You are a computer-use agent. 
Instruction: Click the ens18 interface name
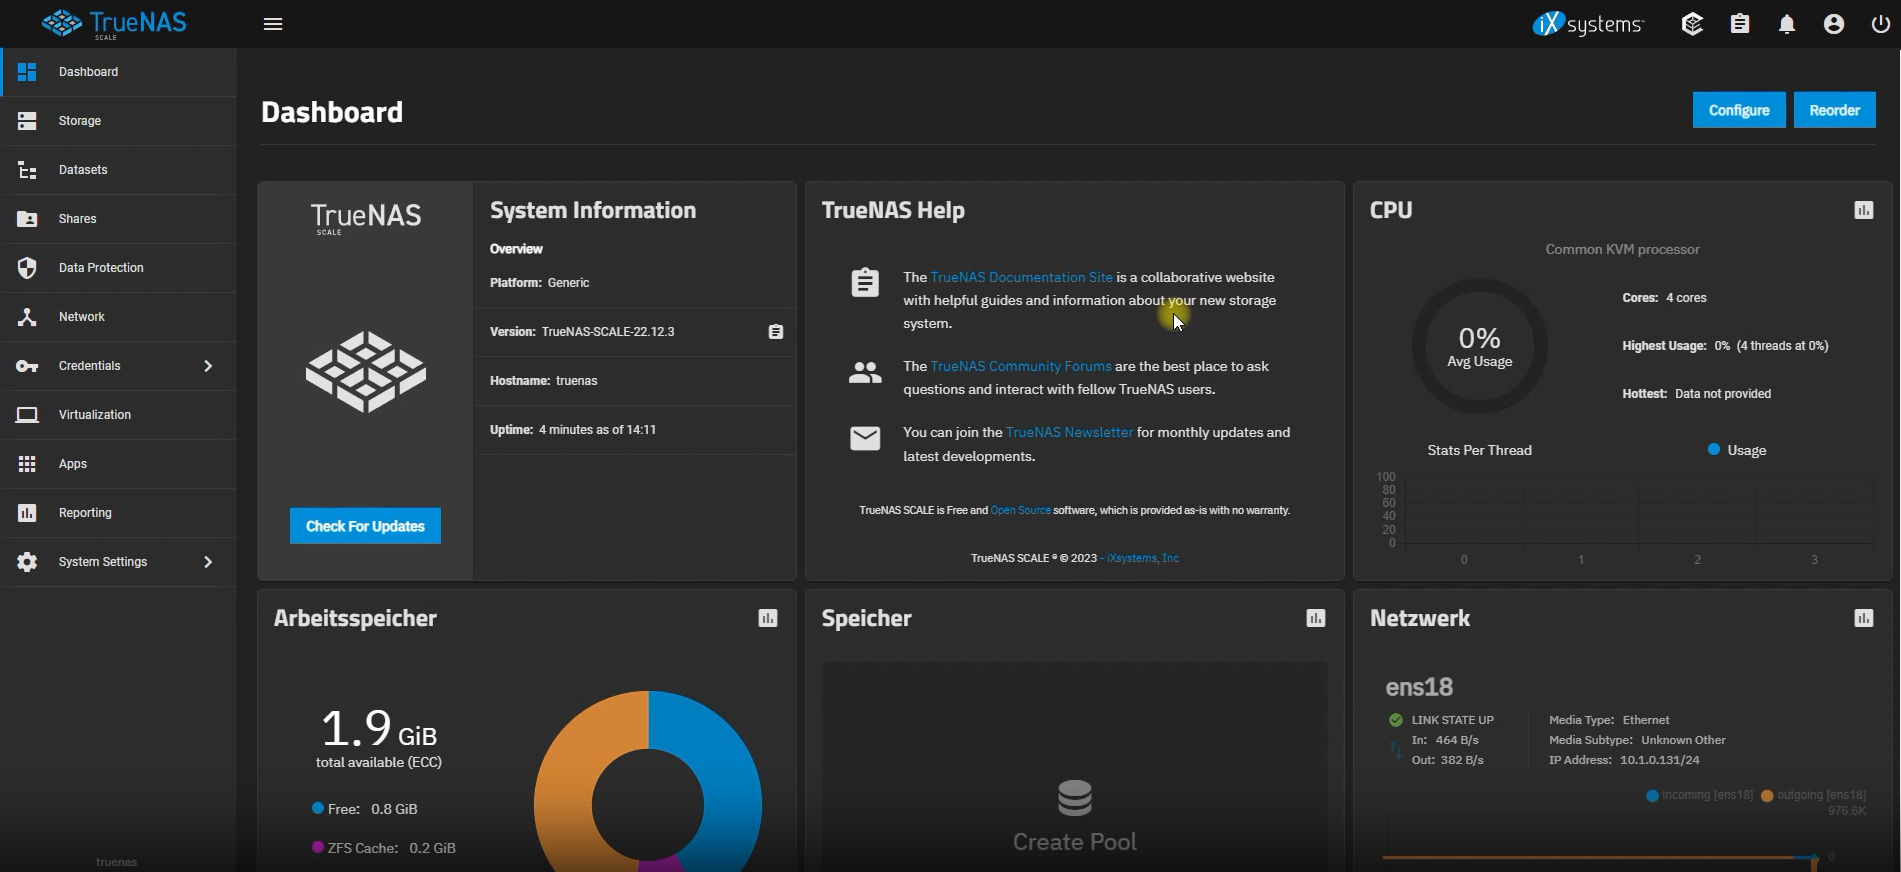coord(1419,687)
